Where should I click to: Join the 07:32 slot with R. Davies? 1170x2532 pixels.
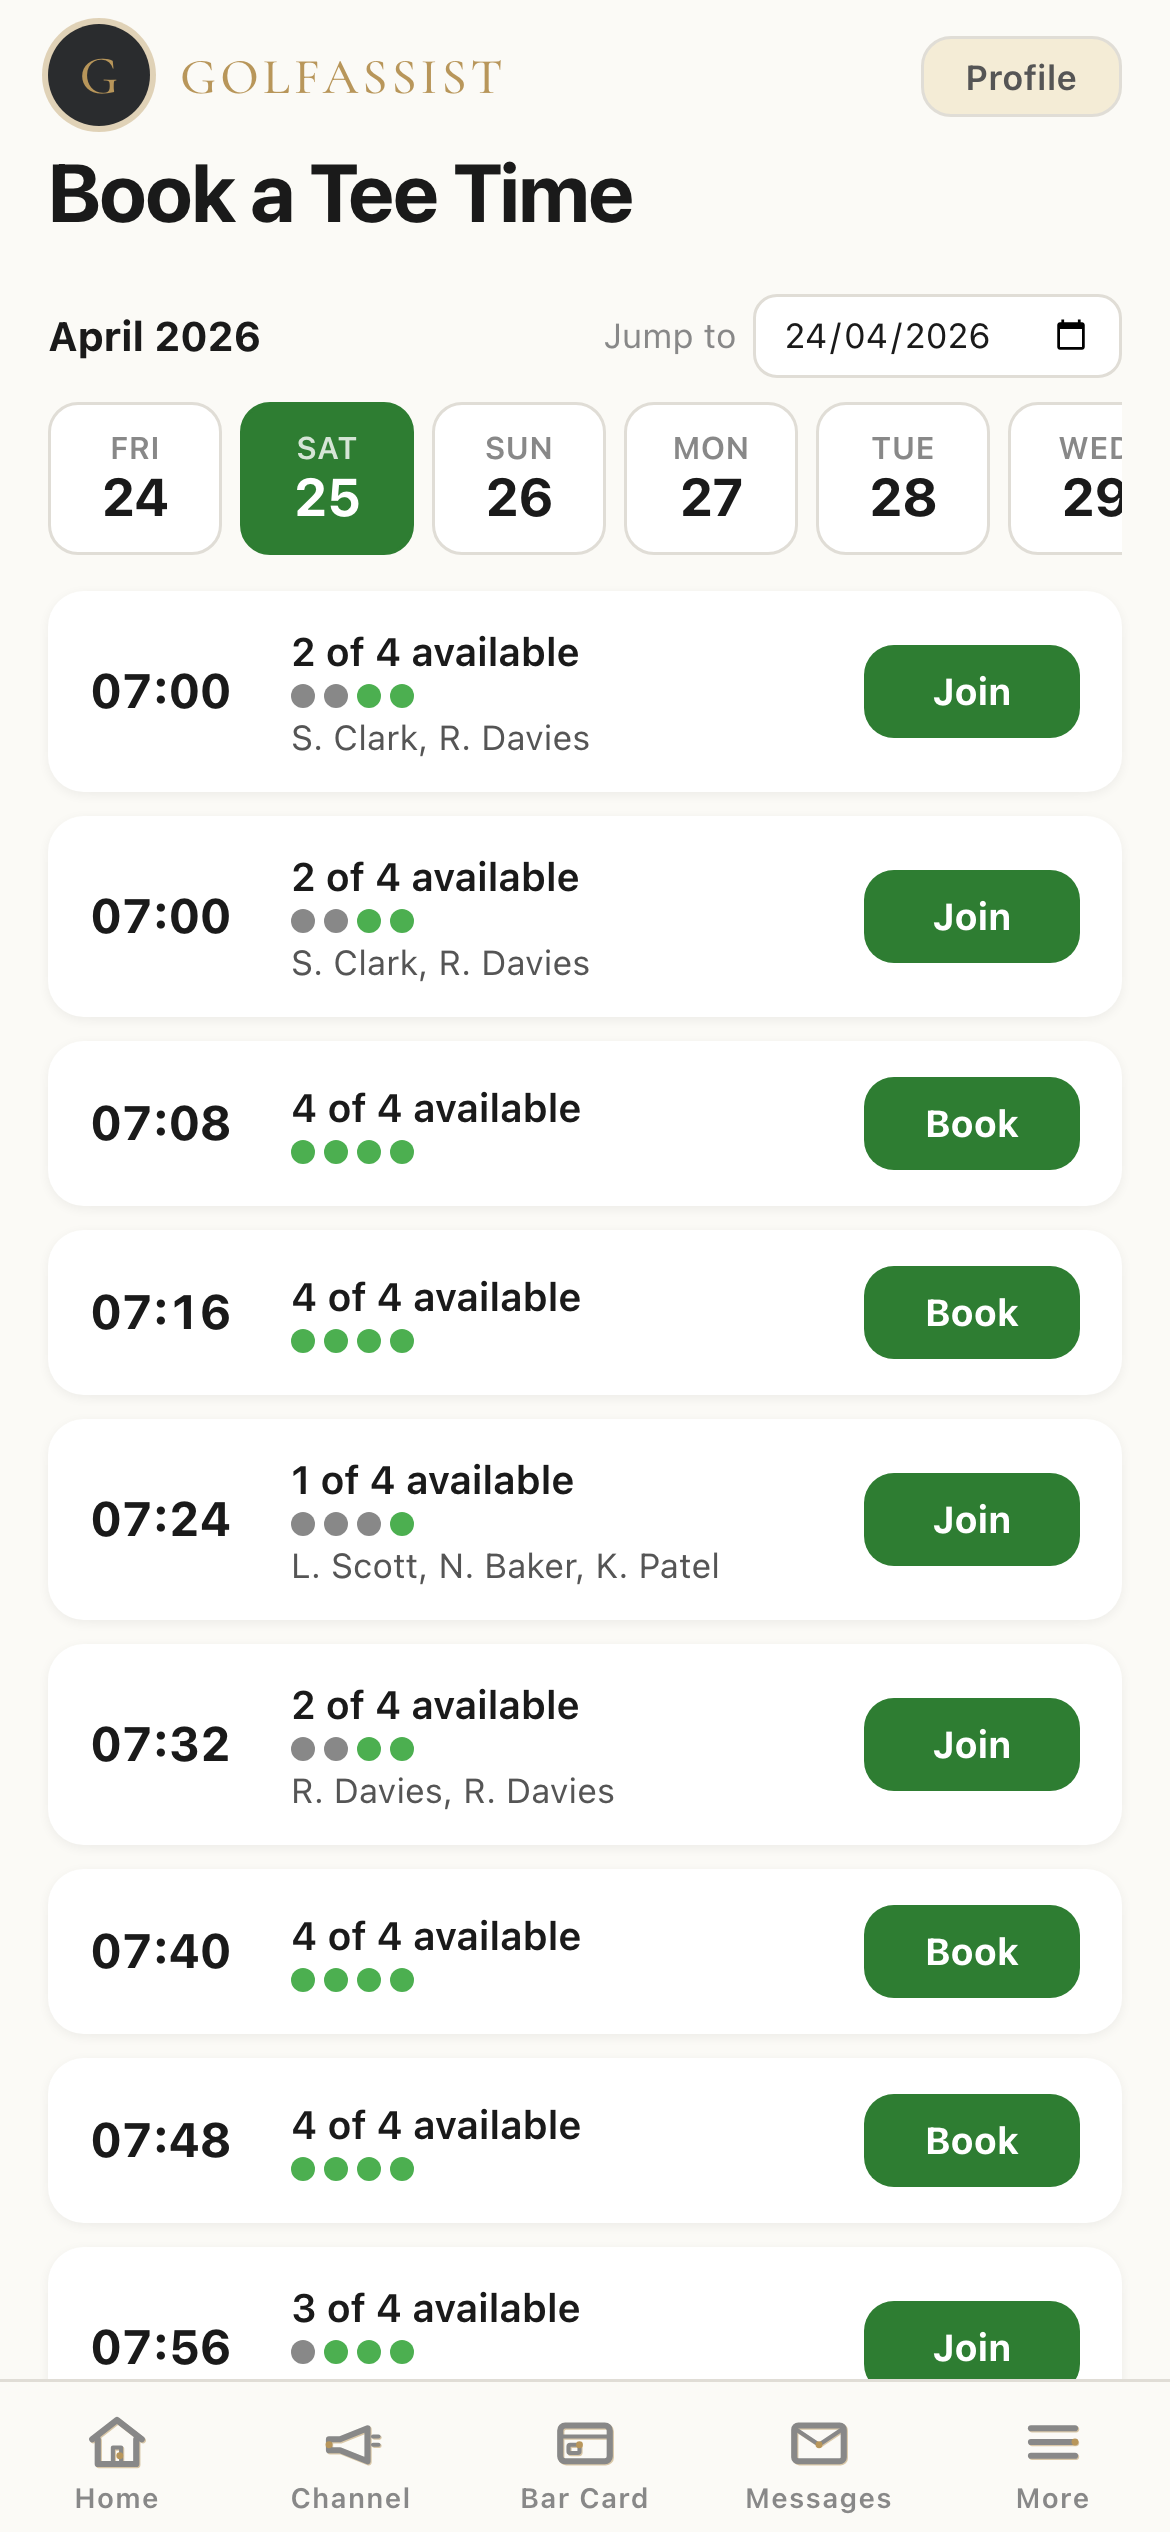(x=971, y=1744)
